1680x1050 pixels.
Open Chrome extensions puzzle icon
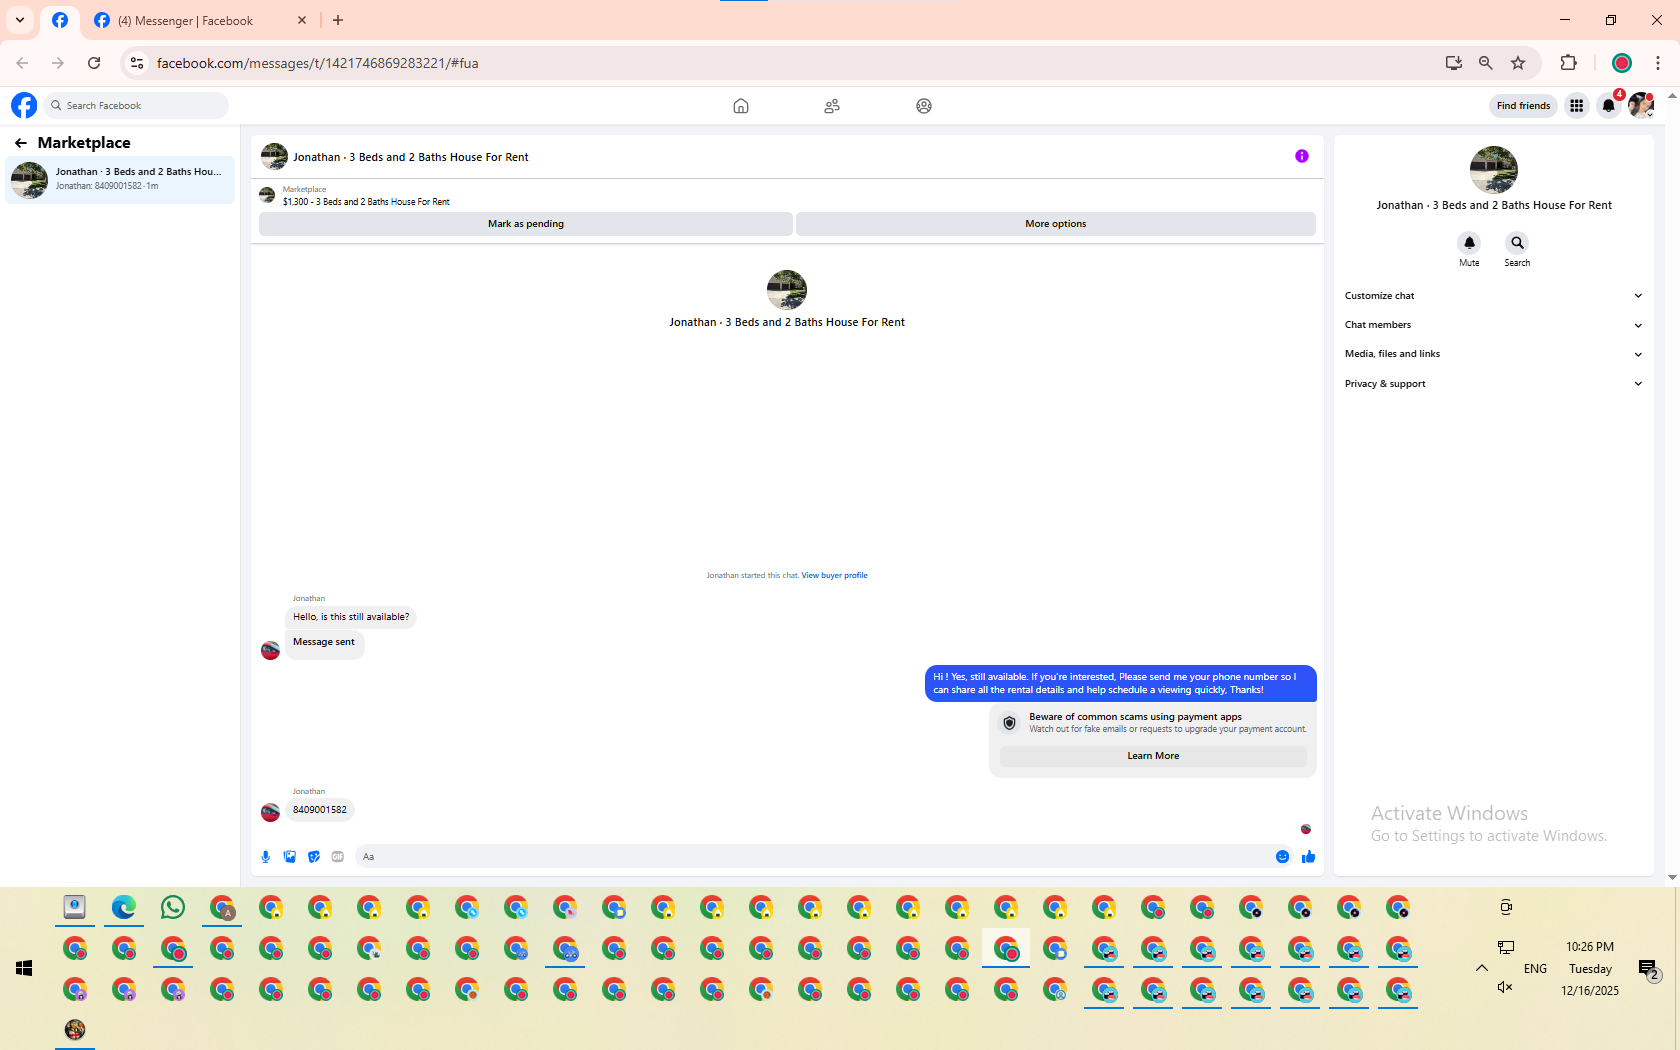pyautogui.click(x=1568, y=63)
